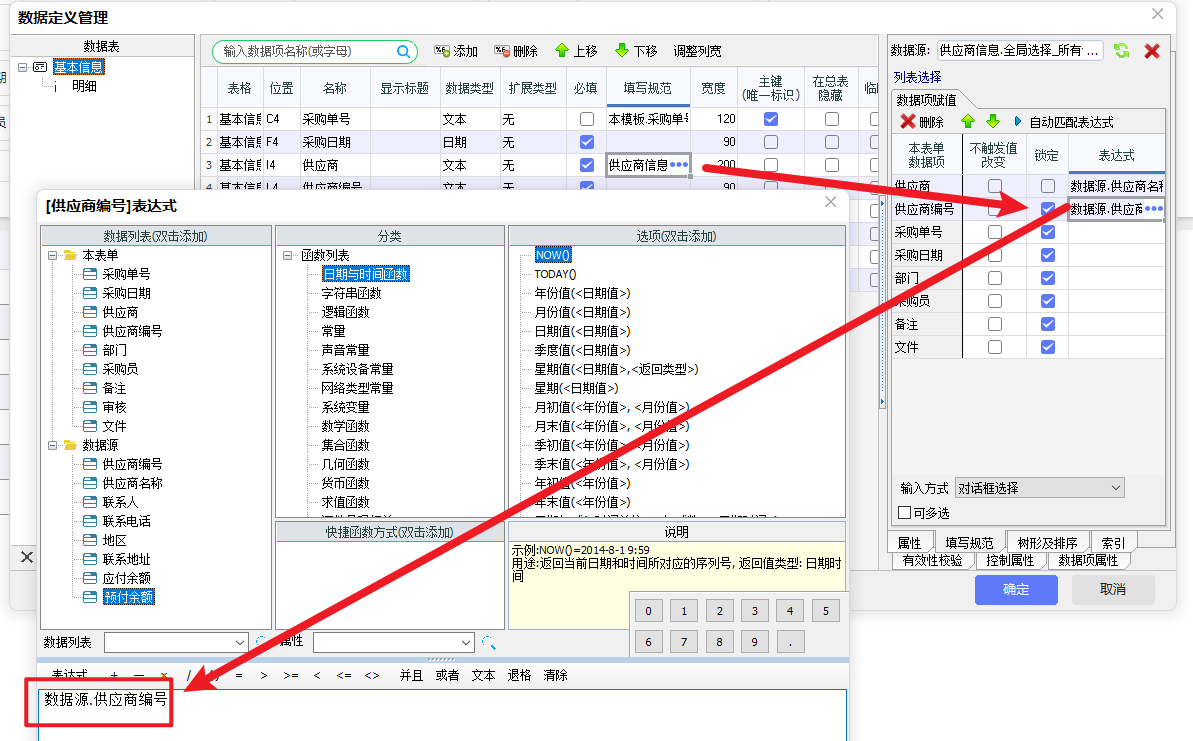Click the 退格 backspace button
This screenshot has height=741, width=1193.
click(x=520, y=675)
